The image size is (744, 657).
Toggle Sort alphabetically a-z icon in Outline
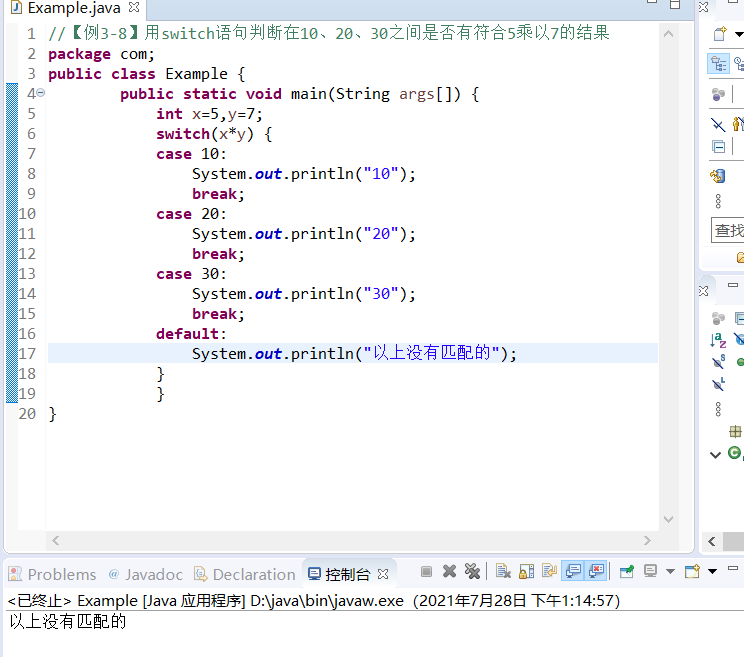coord(718,340)
